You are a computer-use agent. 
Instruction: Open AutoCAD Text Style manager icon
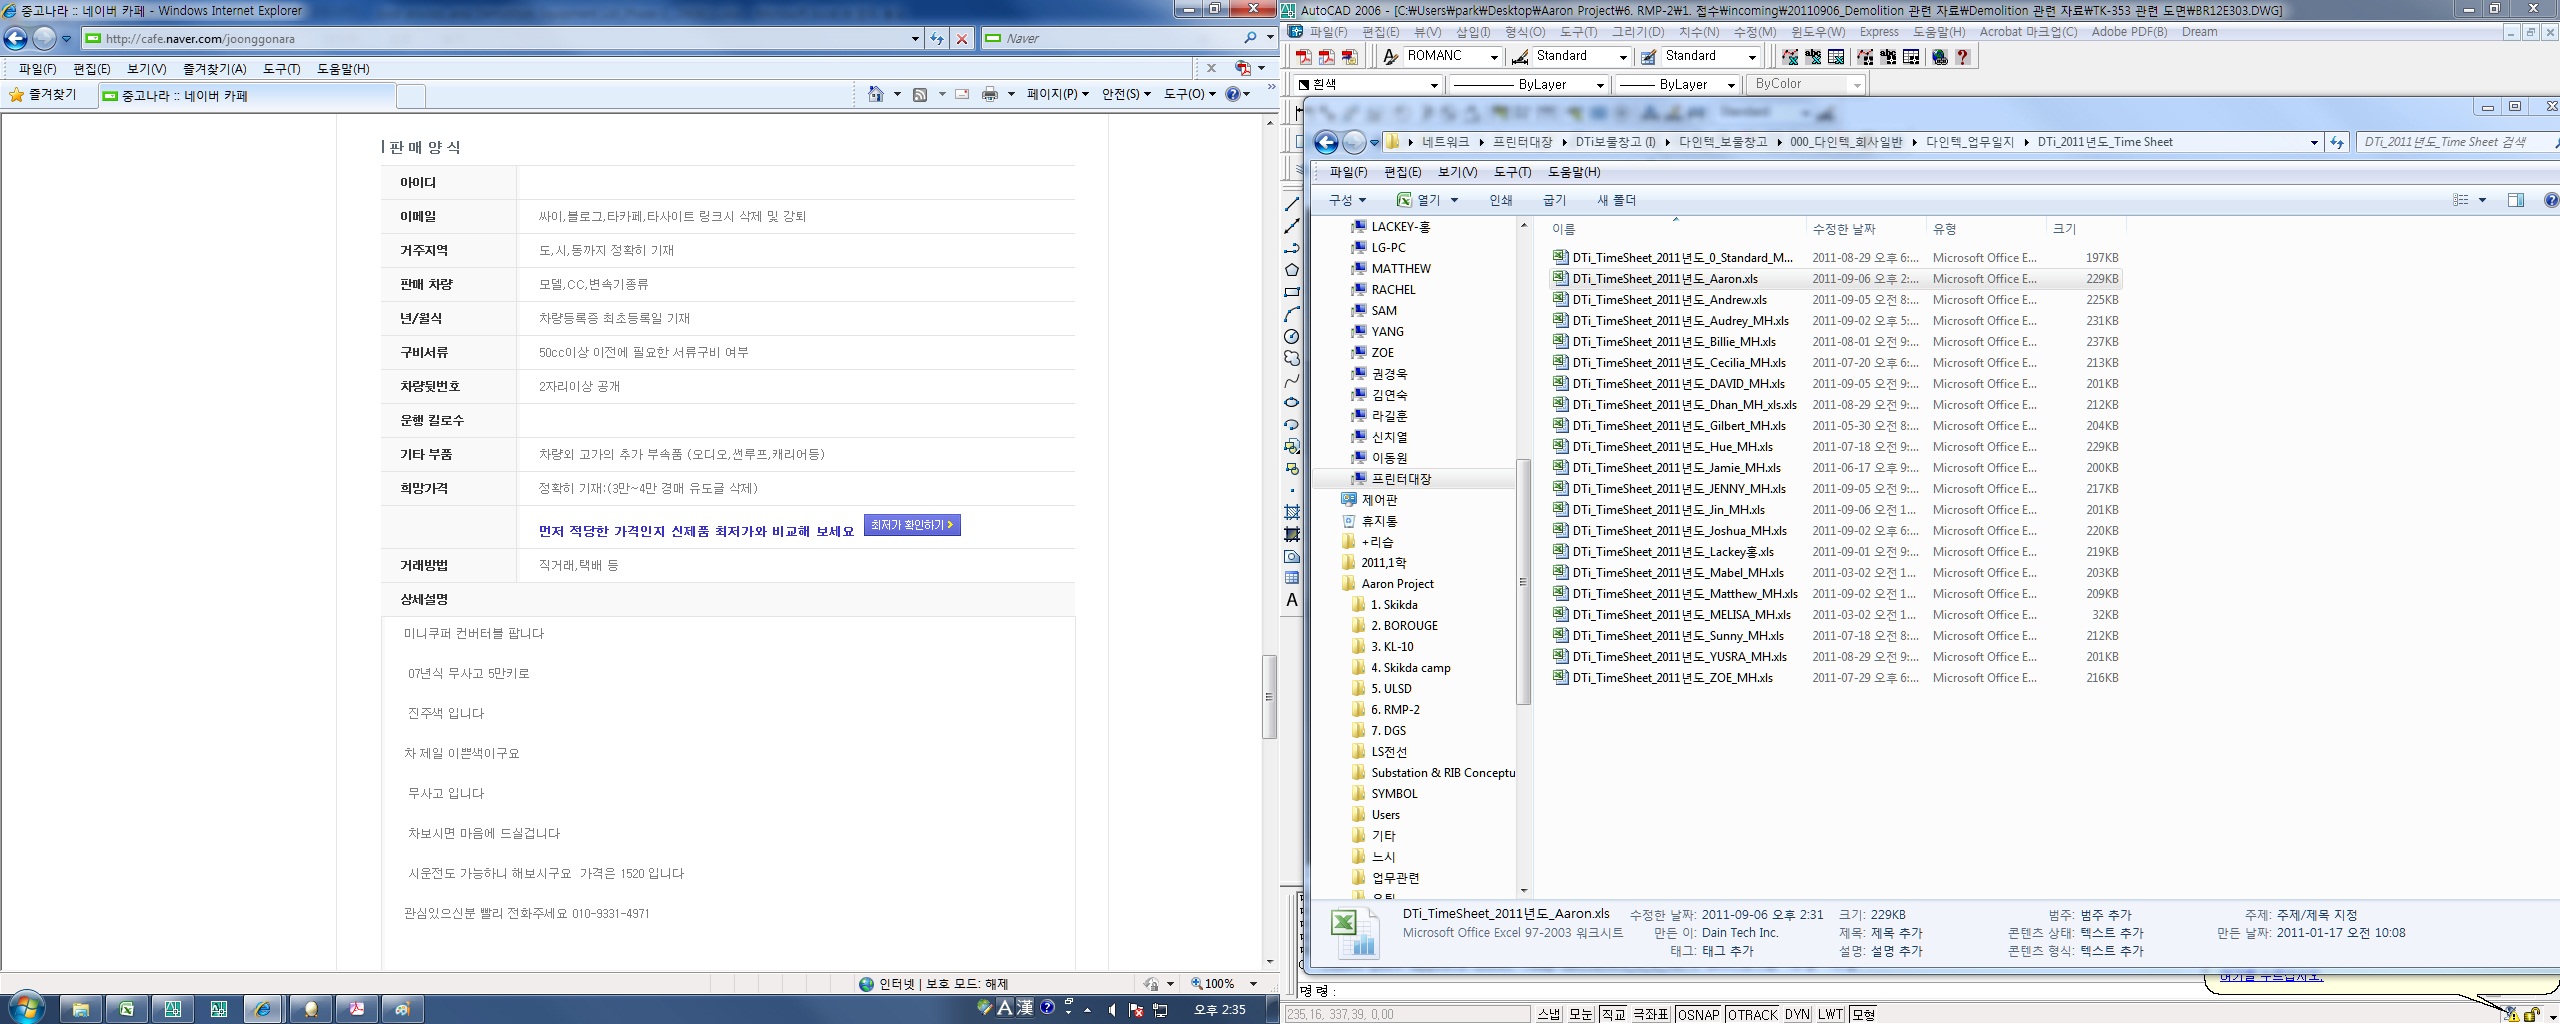click(x=1390, y=57)
